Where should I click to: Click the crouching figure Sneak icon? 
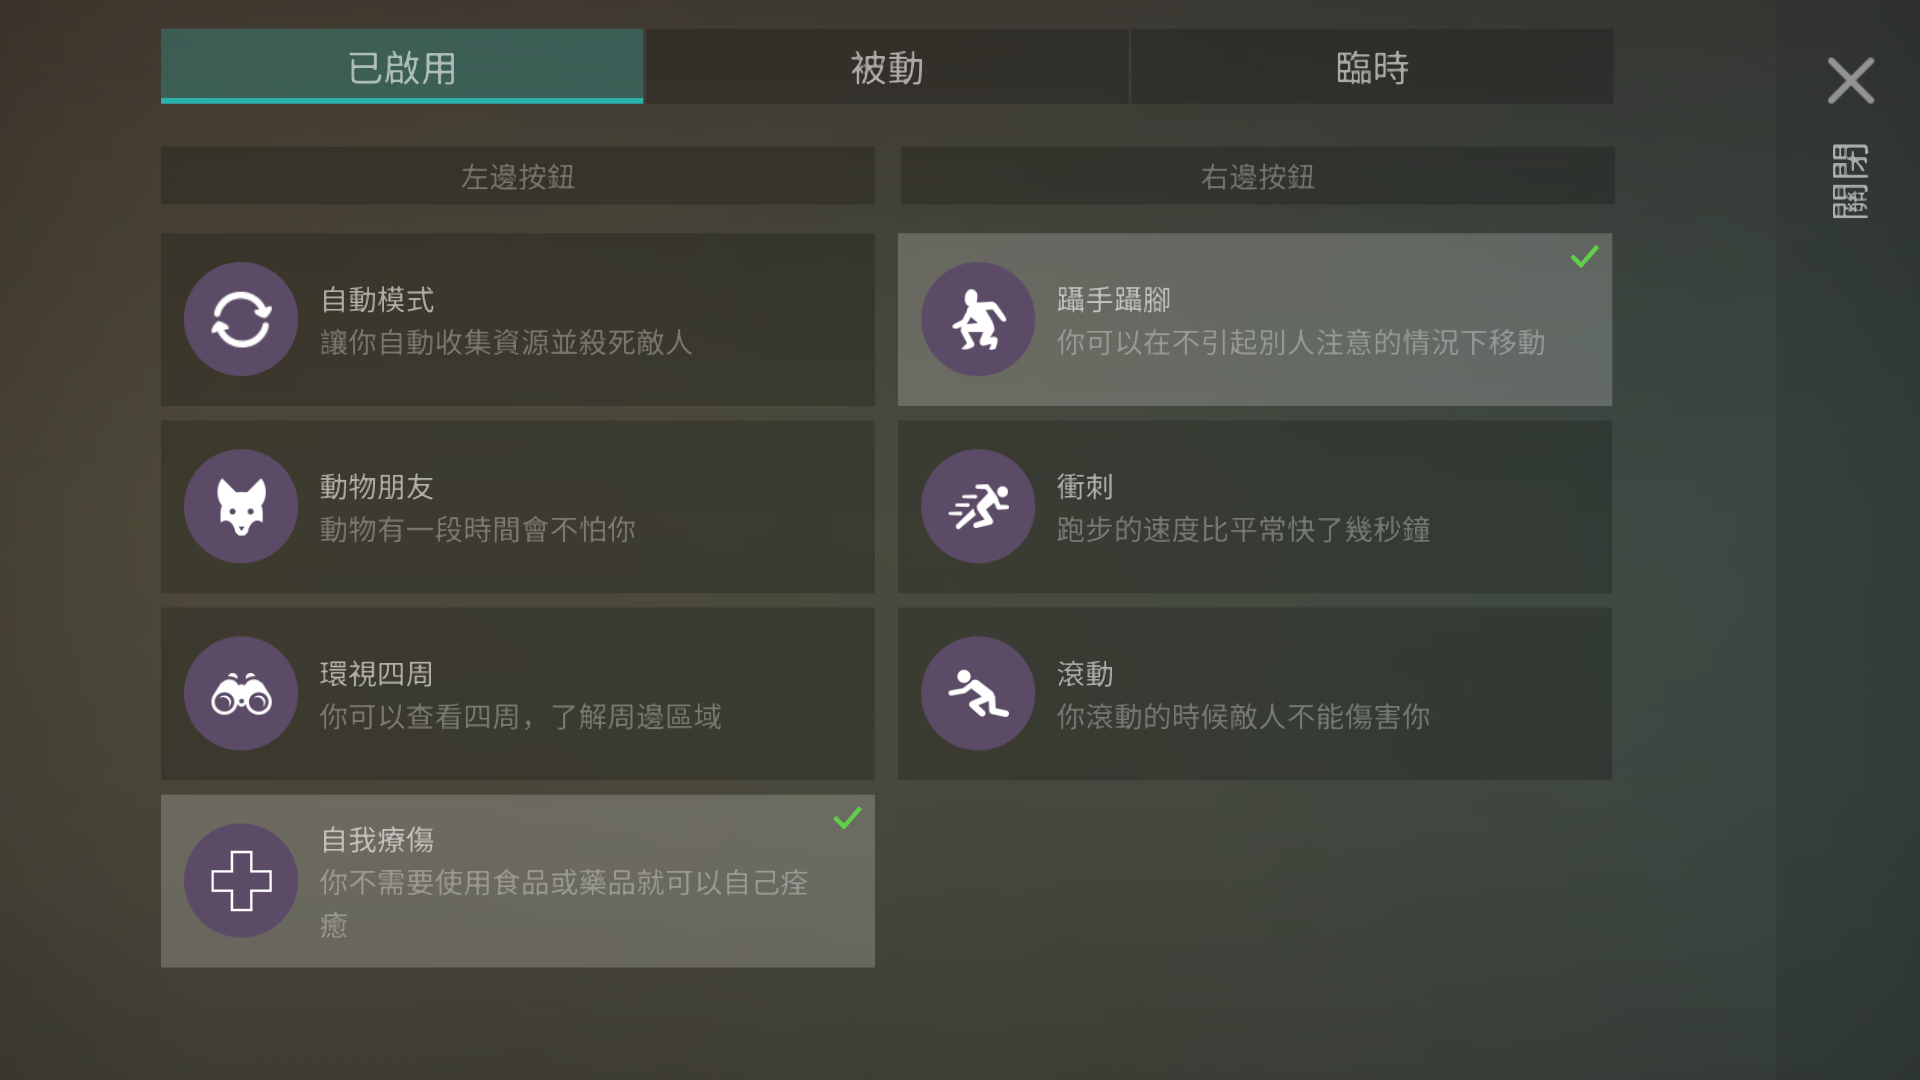(978, 319)
